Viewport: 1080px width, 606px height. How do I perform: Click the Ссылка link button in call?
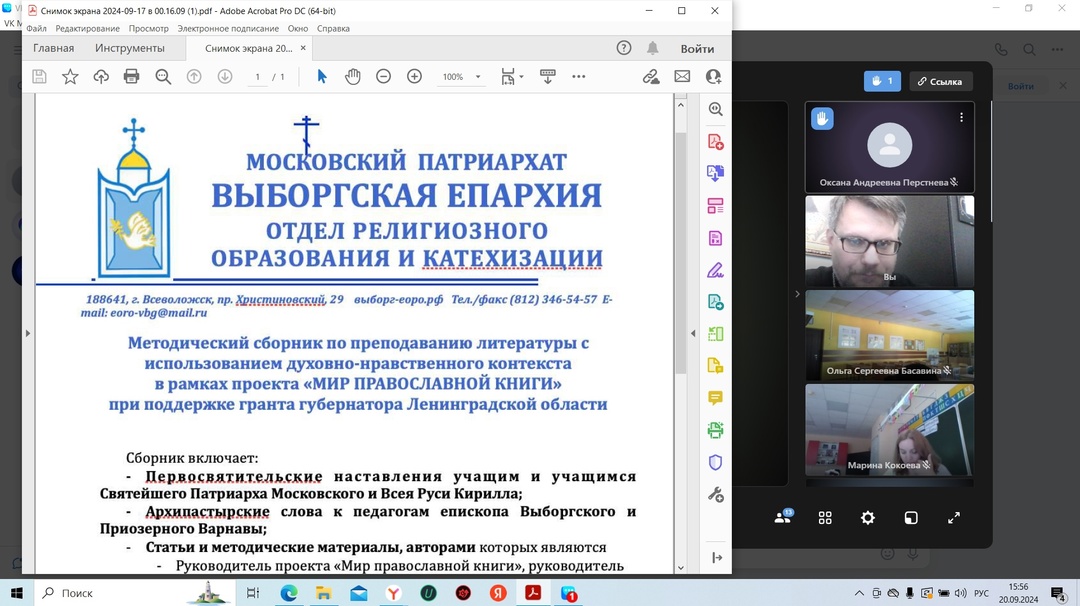(x=940, y=81)
